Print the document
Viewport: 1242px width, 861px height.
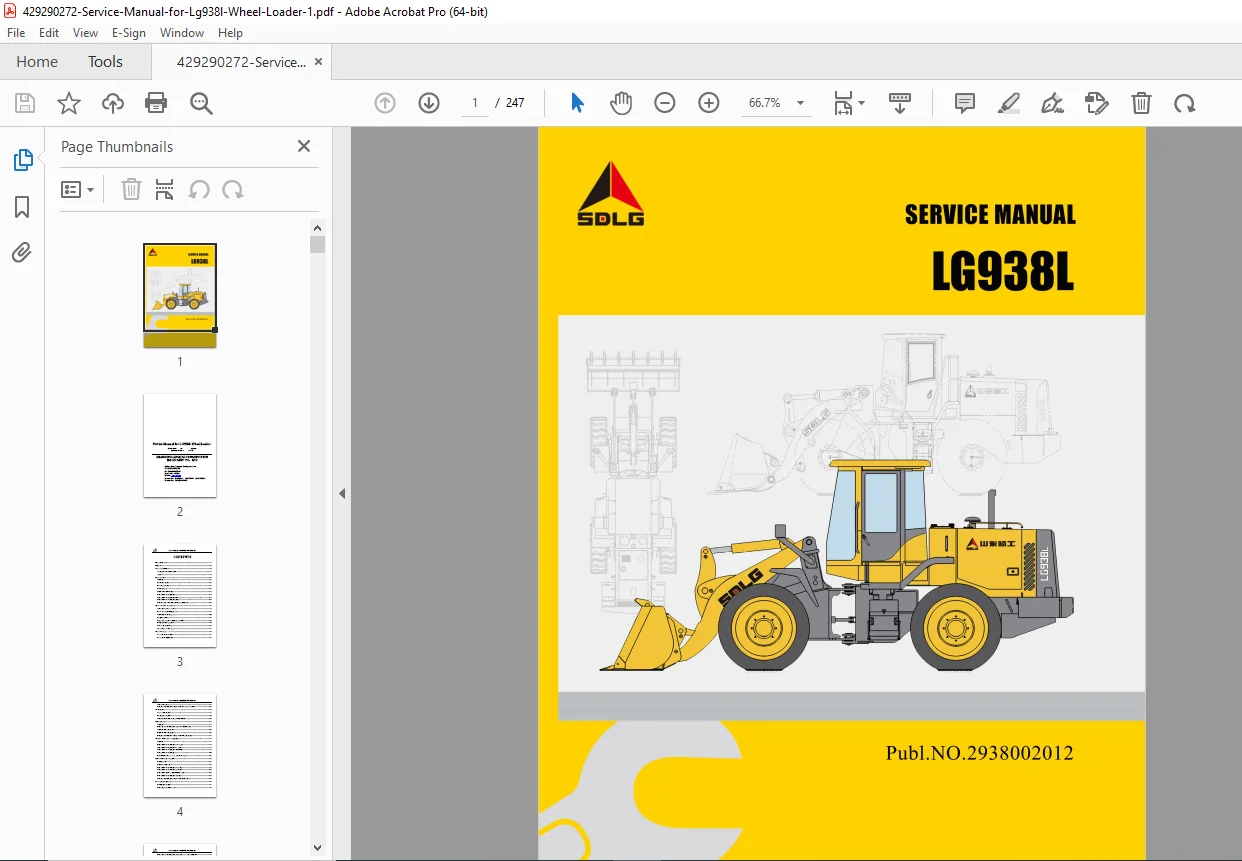[156, 103]
